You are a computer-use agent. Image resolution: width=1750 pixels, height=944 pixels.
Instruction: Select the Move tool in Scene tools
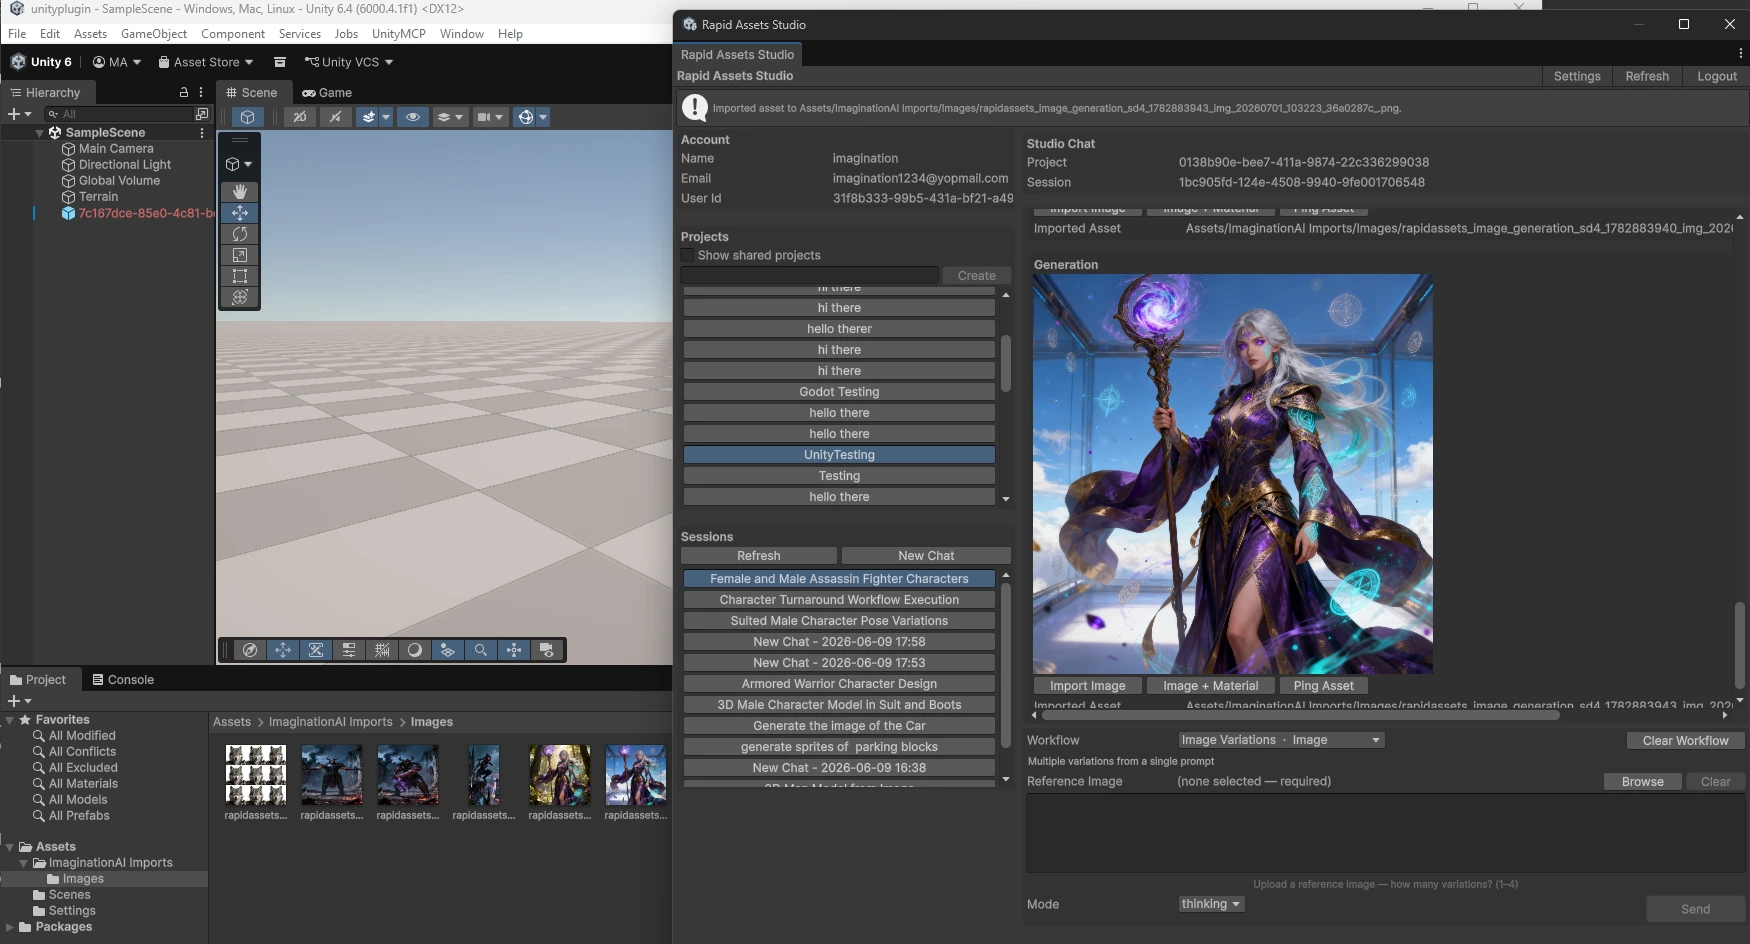point(240,213)
